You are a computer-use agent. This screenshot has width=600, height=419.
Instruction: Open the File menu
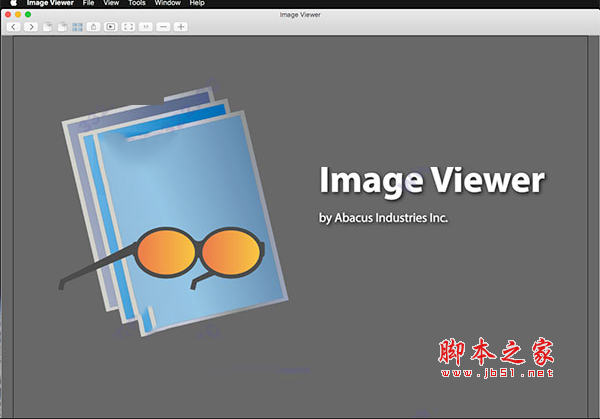click(x=88, y=3)
